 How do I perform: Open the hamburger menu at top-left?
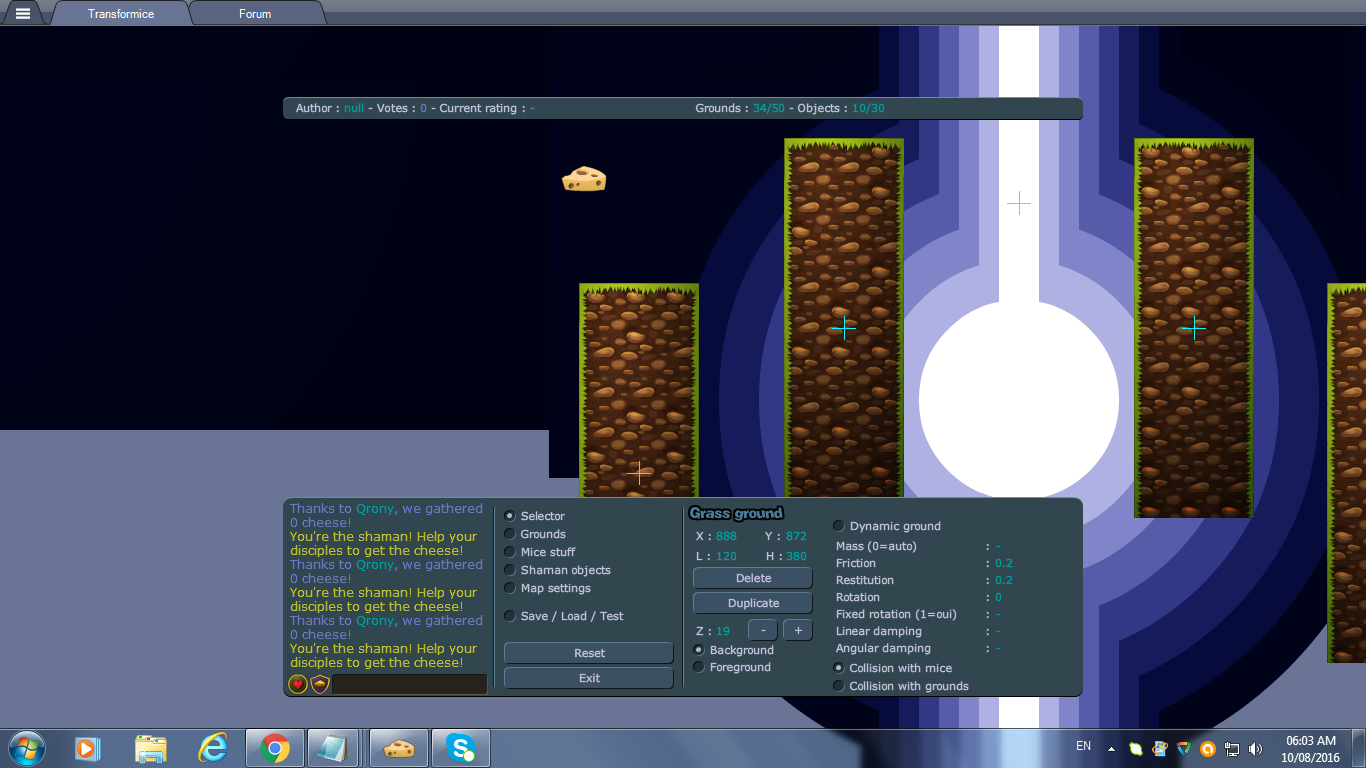pyautogui.click(x=22, y=13)
